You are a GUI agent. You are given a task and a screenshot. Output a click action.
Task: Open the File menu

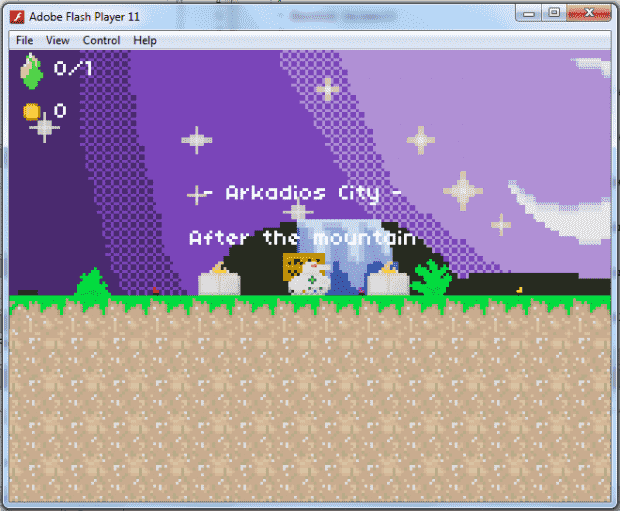[x=25, y=40]
